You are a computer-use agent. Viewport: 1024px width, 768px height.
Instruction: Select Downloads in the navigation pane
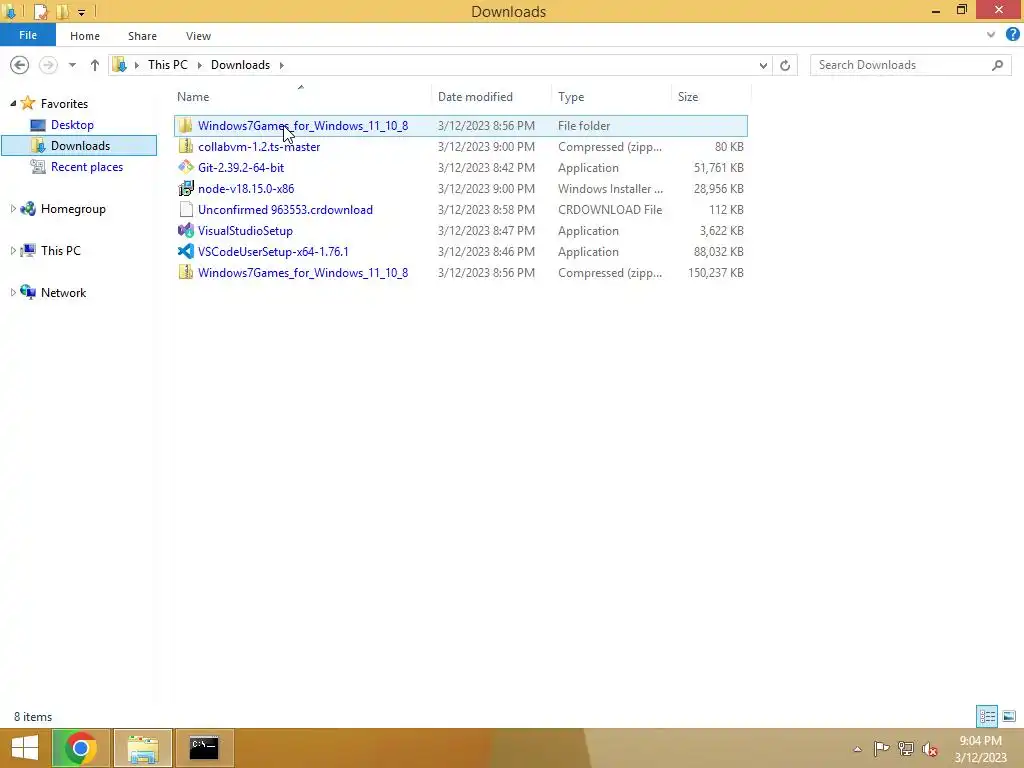click(80, 145)
